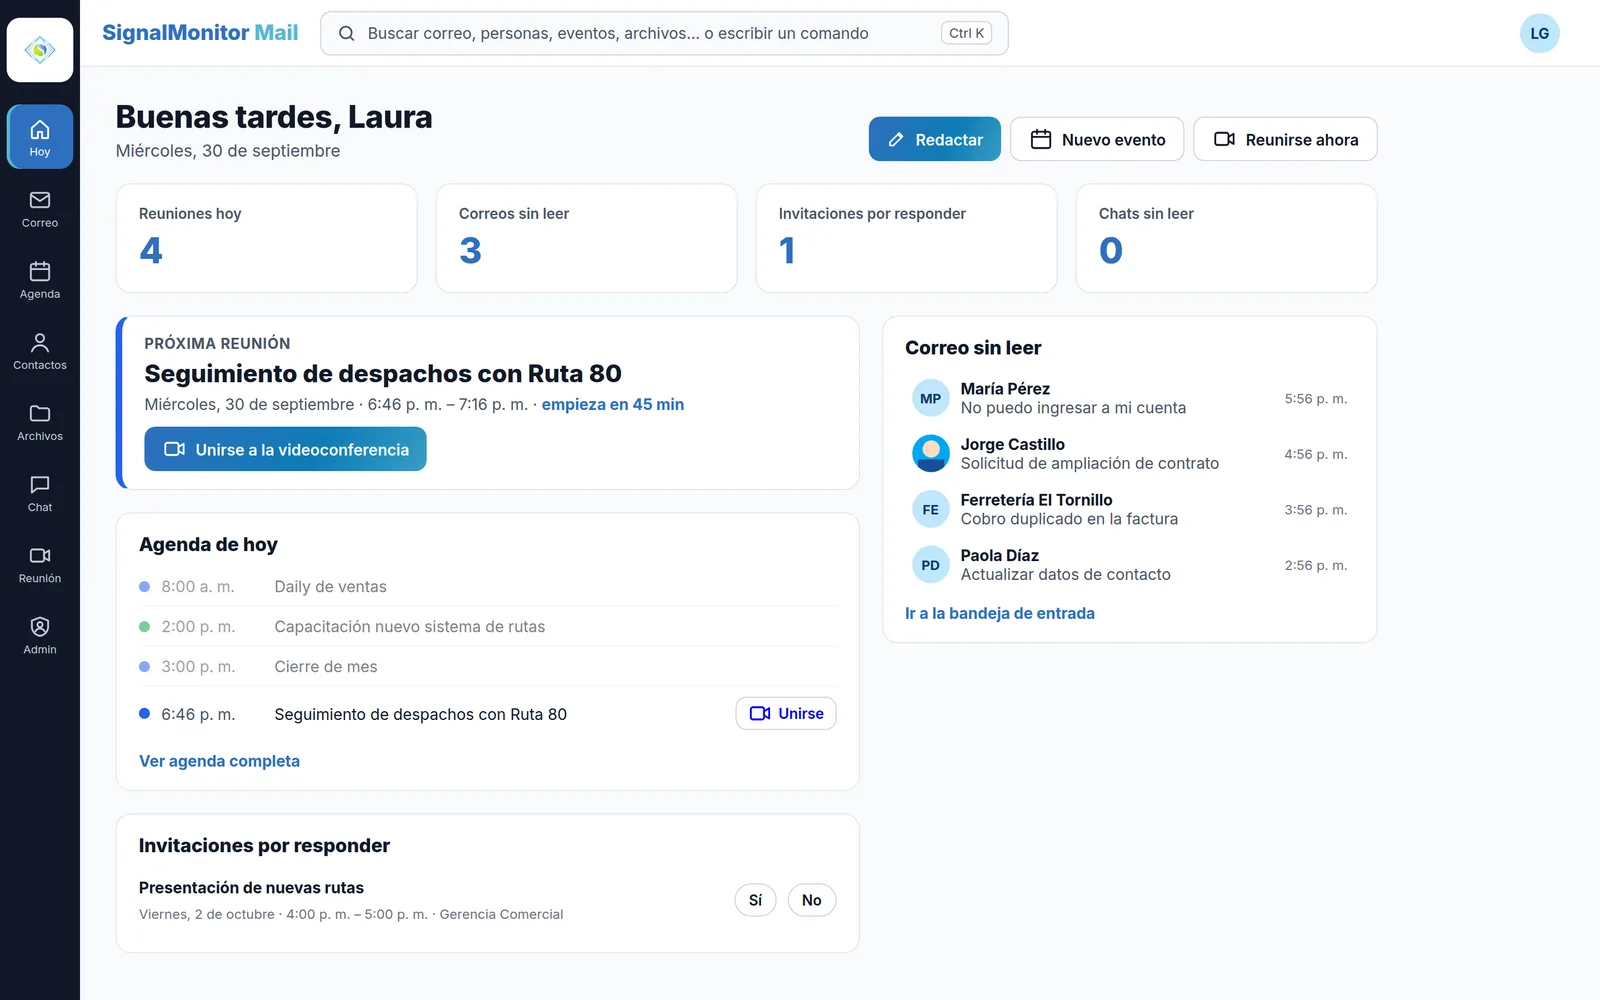Screen dimensions: 1600x1000
Task: Open Correo mail icon in sidebar
Action: coord(40,209)
